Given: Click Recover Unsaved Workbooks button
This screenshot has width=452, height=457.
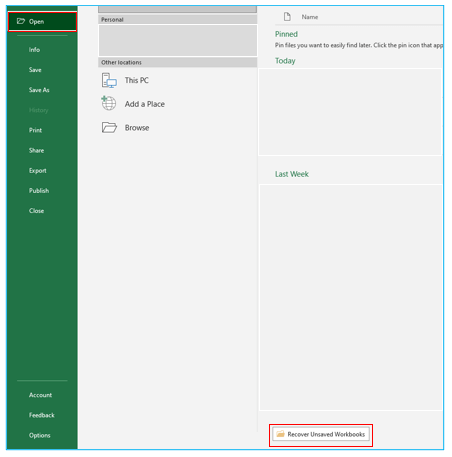Looking at the screenshot, I should point(321,434).
